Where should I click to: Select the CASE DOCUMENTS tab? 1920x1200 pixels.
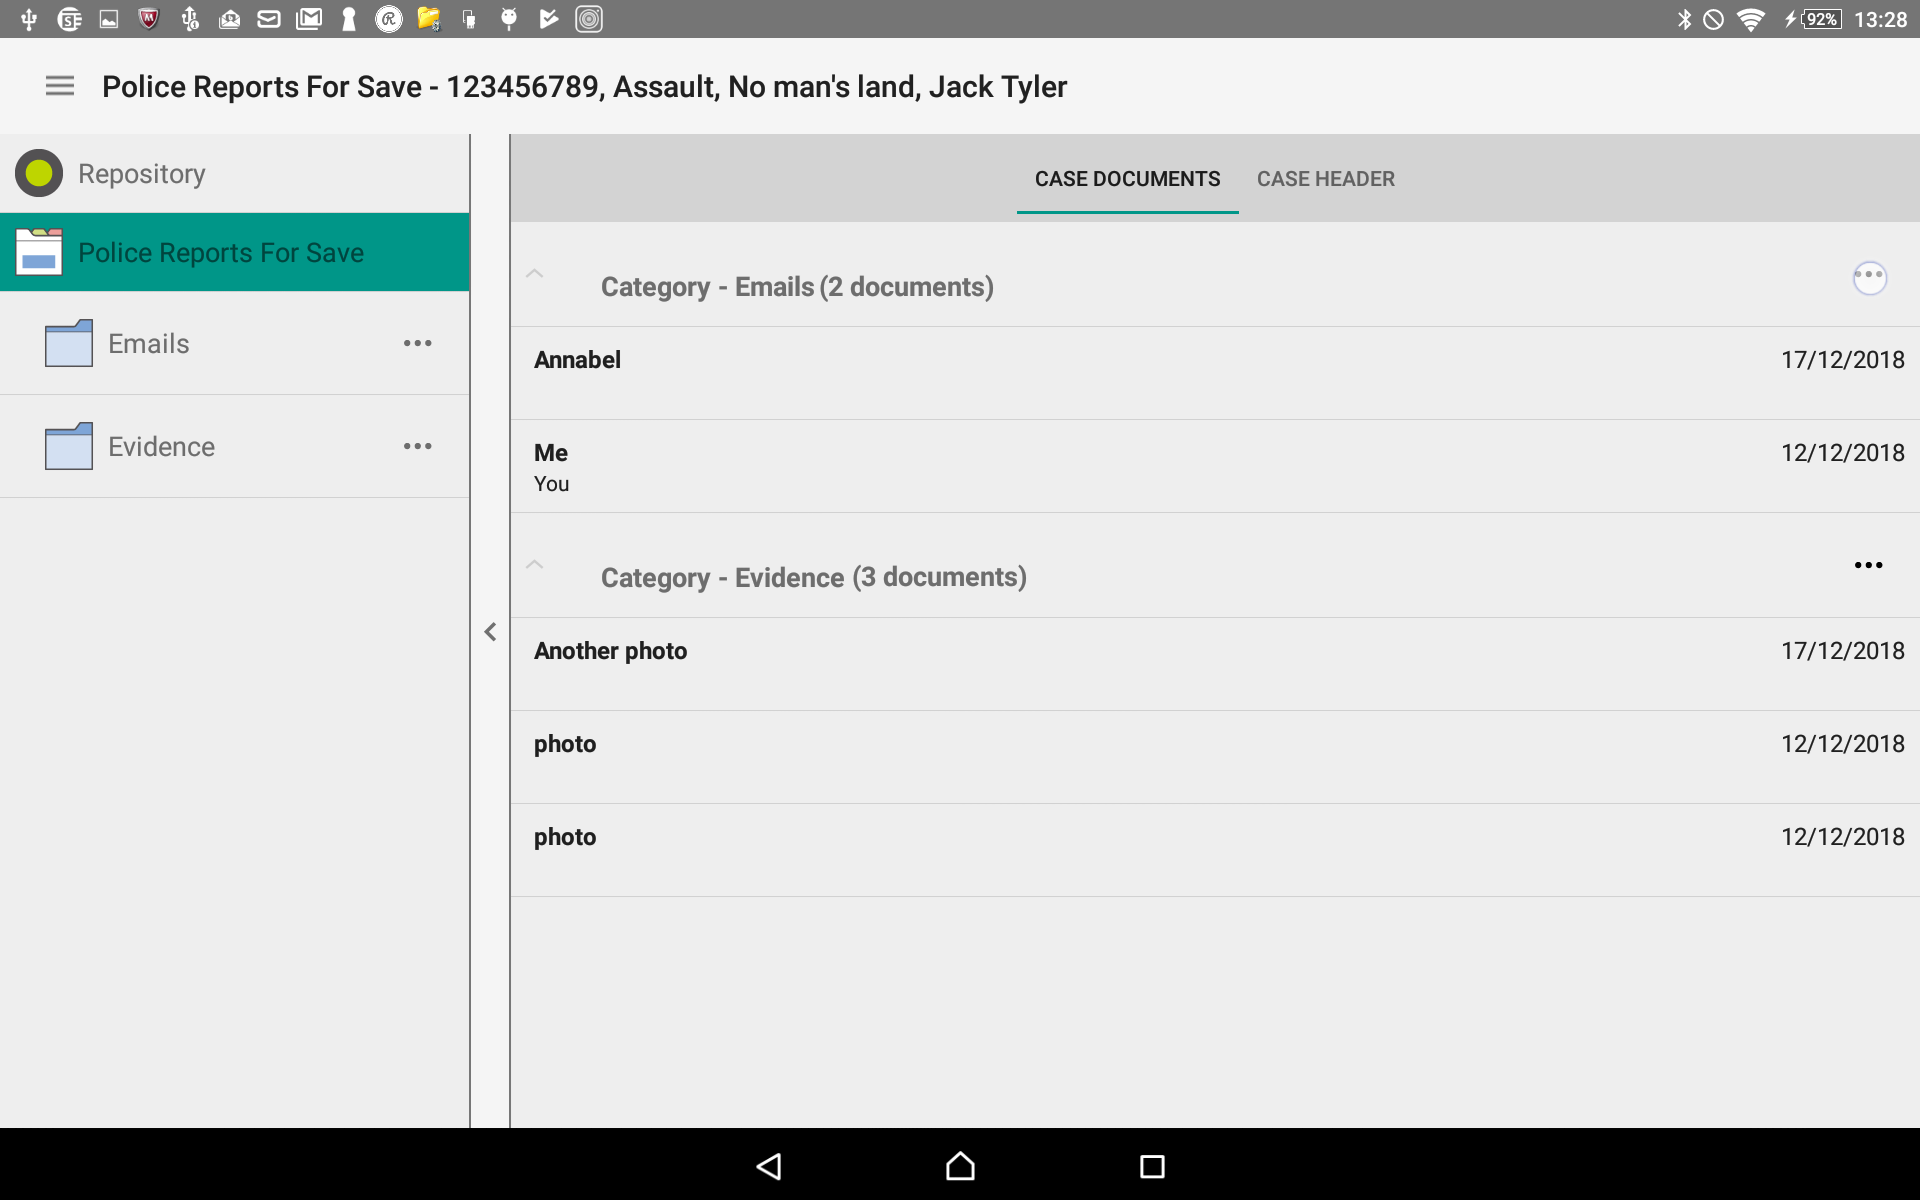click(x=1127, y=178)
